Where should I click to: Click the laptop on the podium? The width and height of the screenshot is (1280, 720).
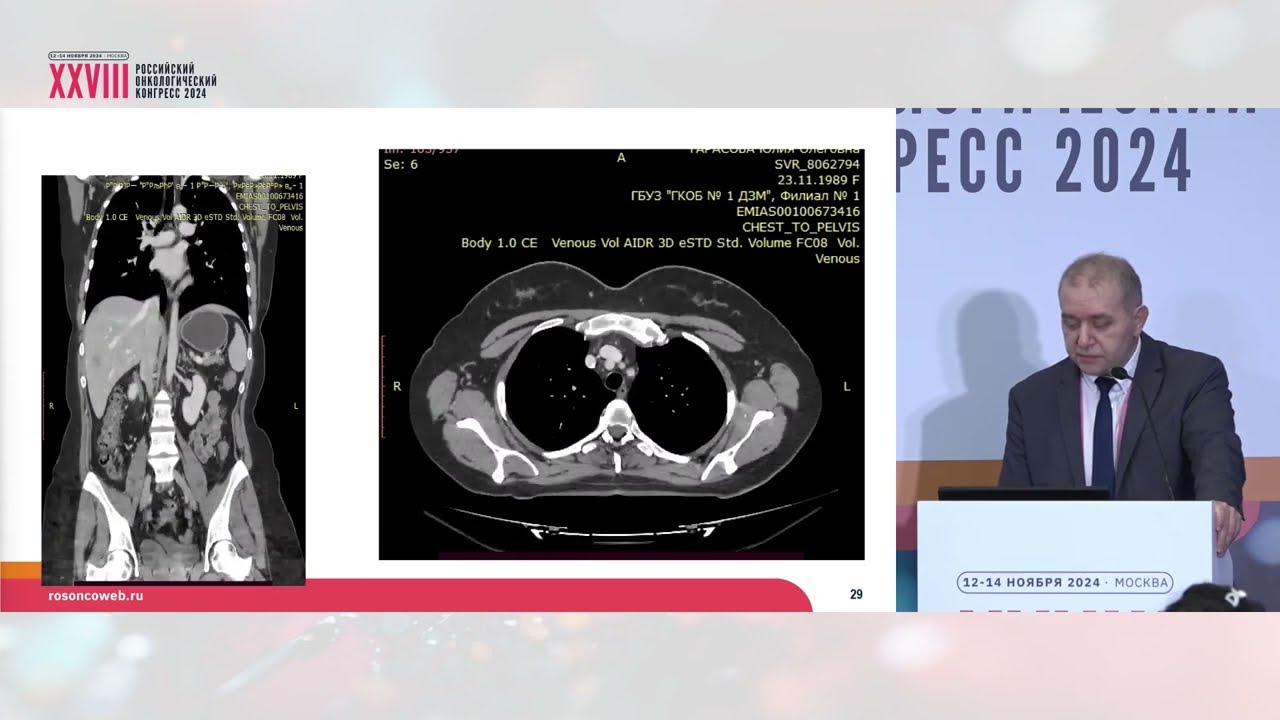(1023, 494)
